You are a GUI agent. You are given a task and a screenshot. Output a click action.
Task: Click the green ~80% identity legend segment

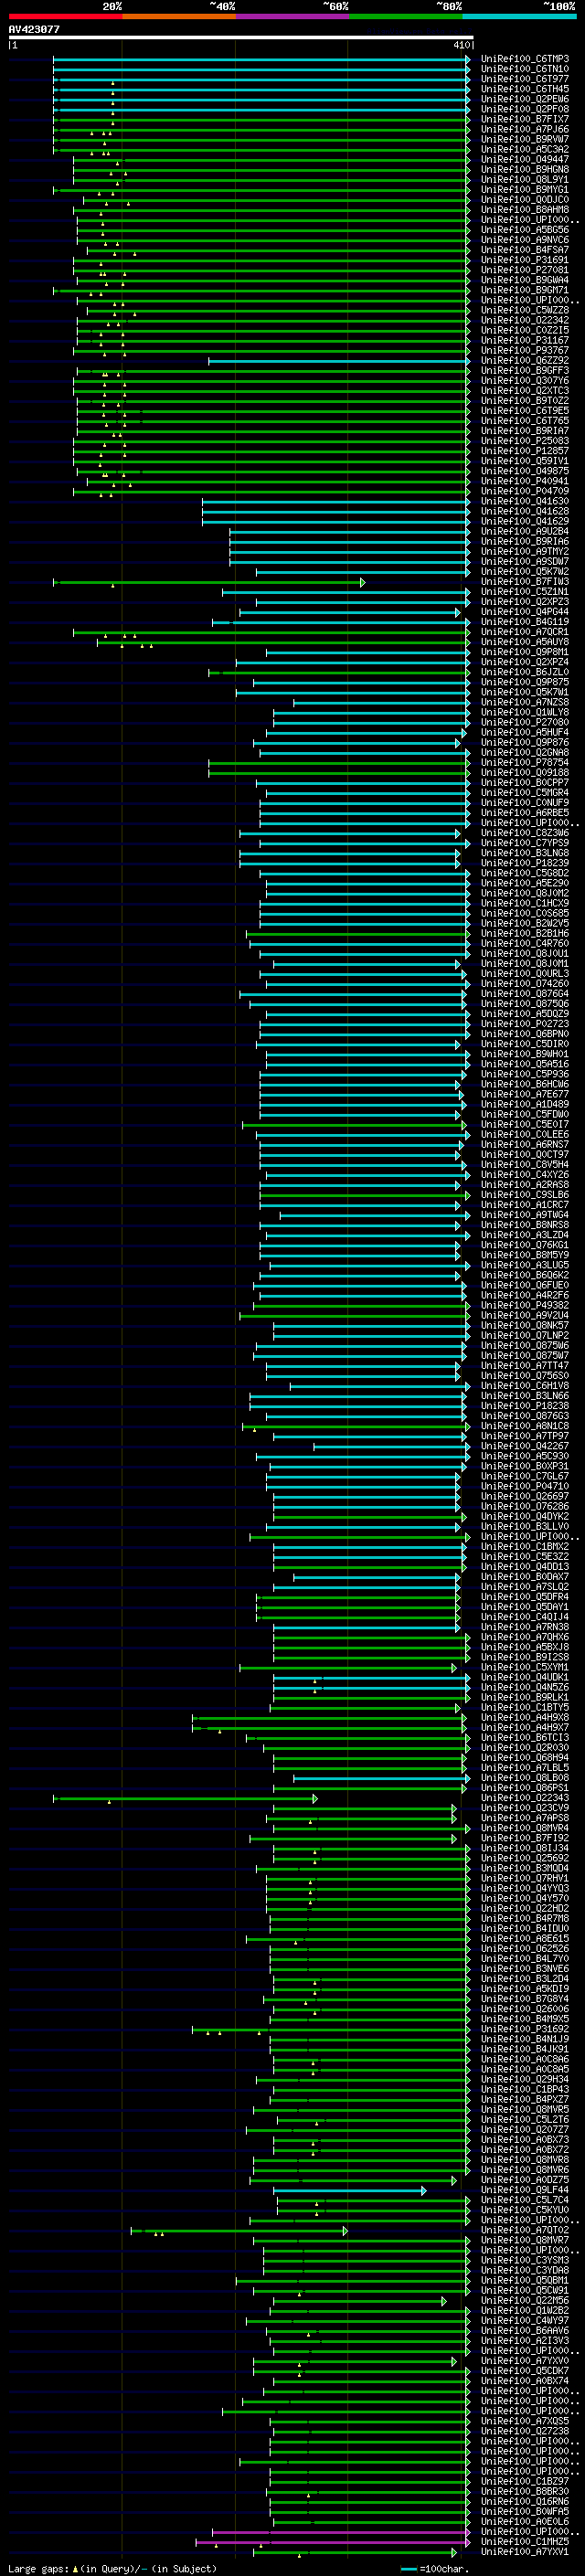pos(406,16)
